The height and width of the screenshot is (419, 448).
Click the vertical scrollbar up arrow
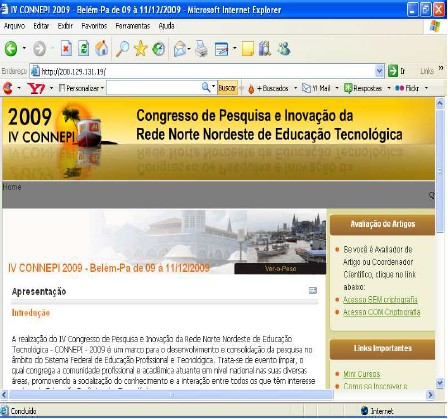(440, 103)
